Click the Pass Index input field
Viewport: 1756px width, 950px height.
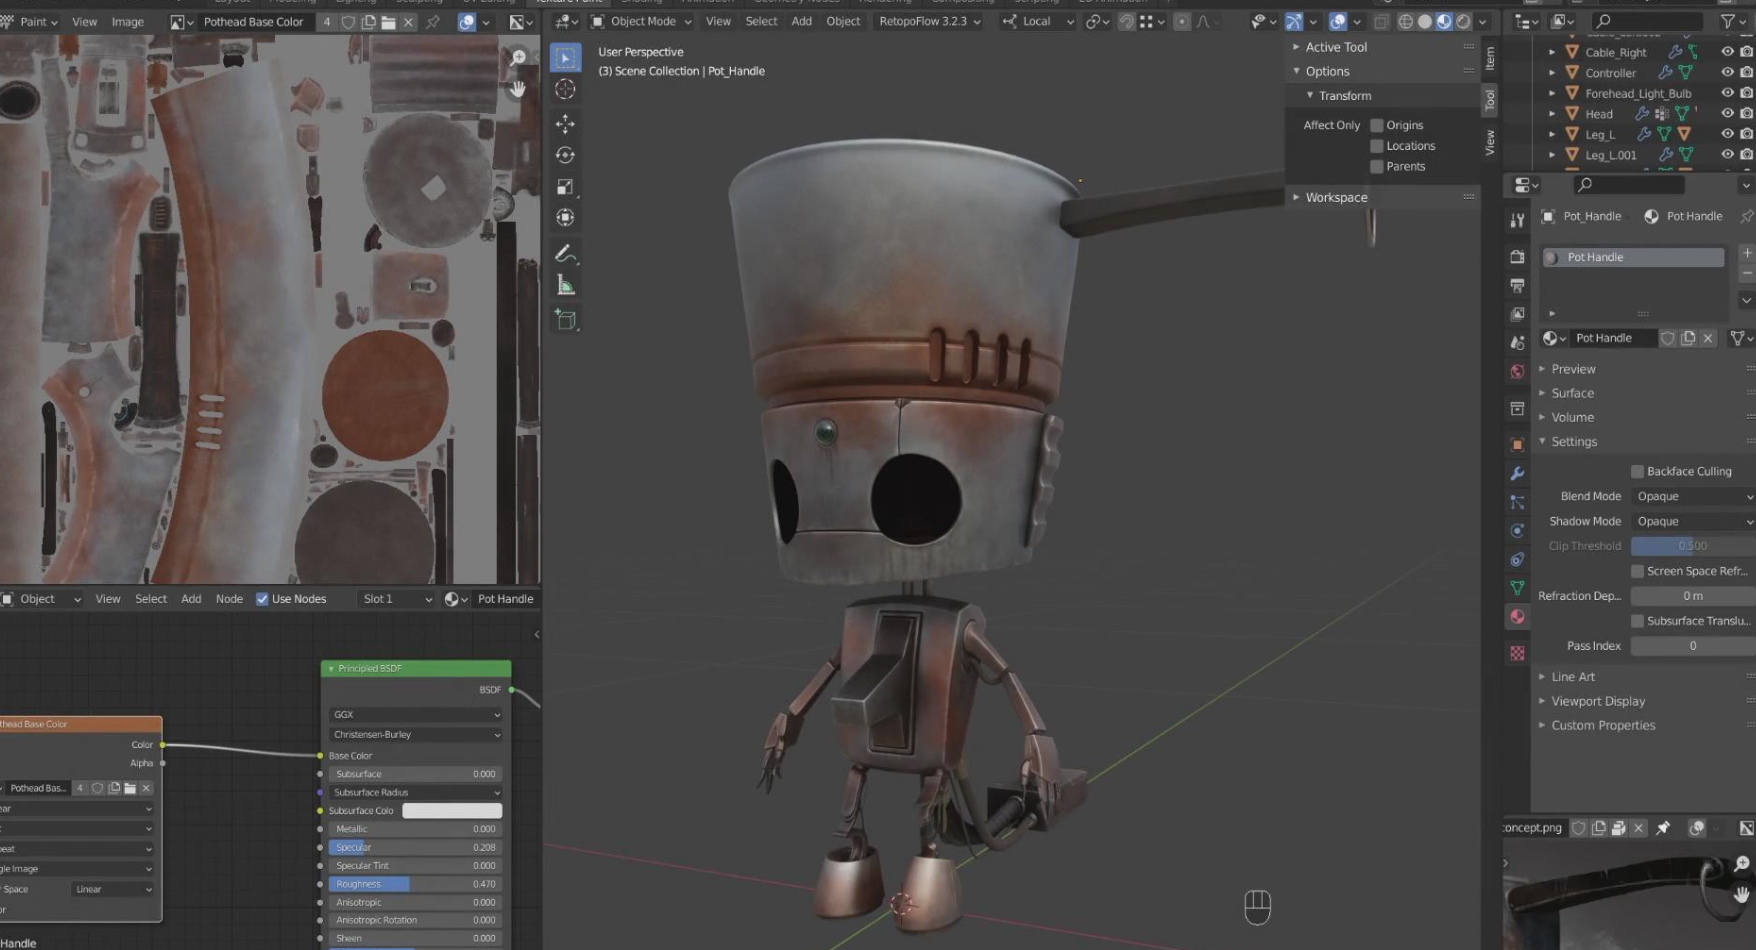(x=1692, y=646)
